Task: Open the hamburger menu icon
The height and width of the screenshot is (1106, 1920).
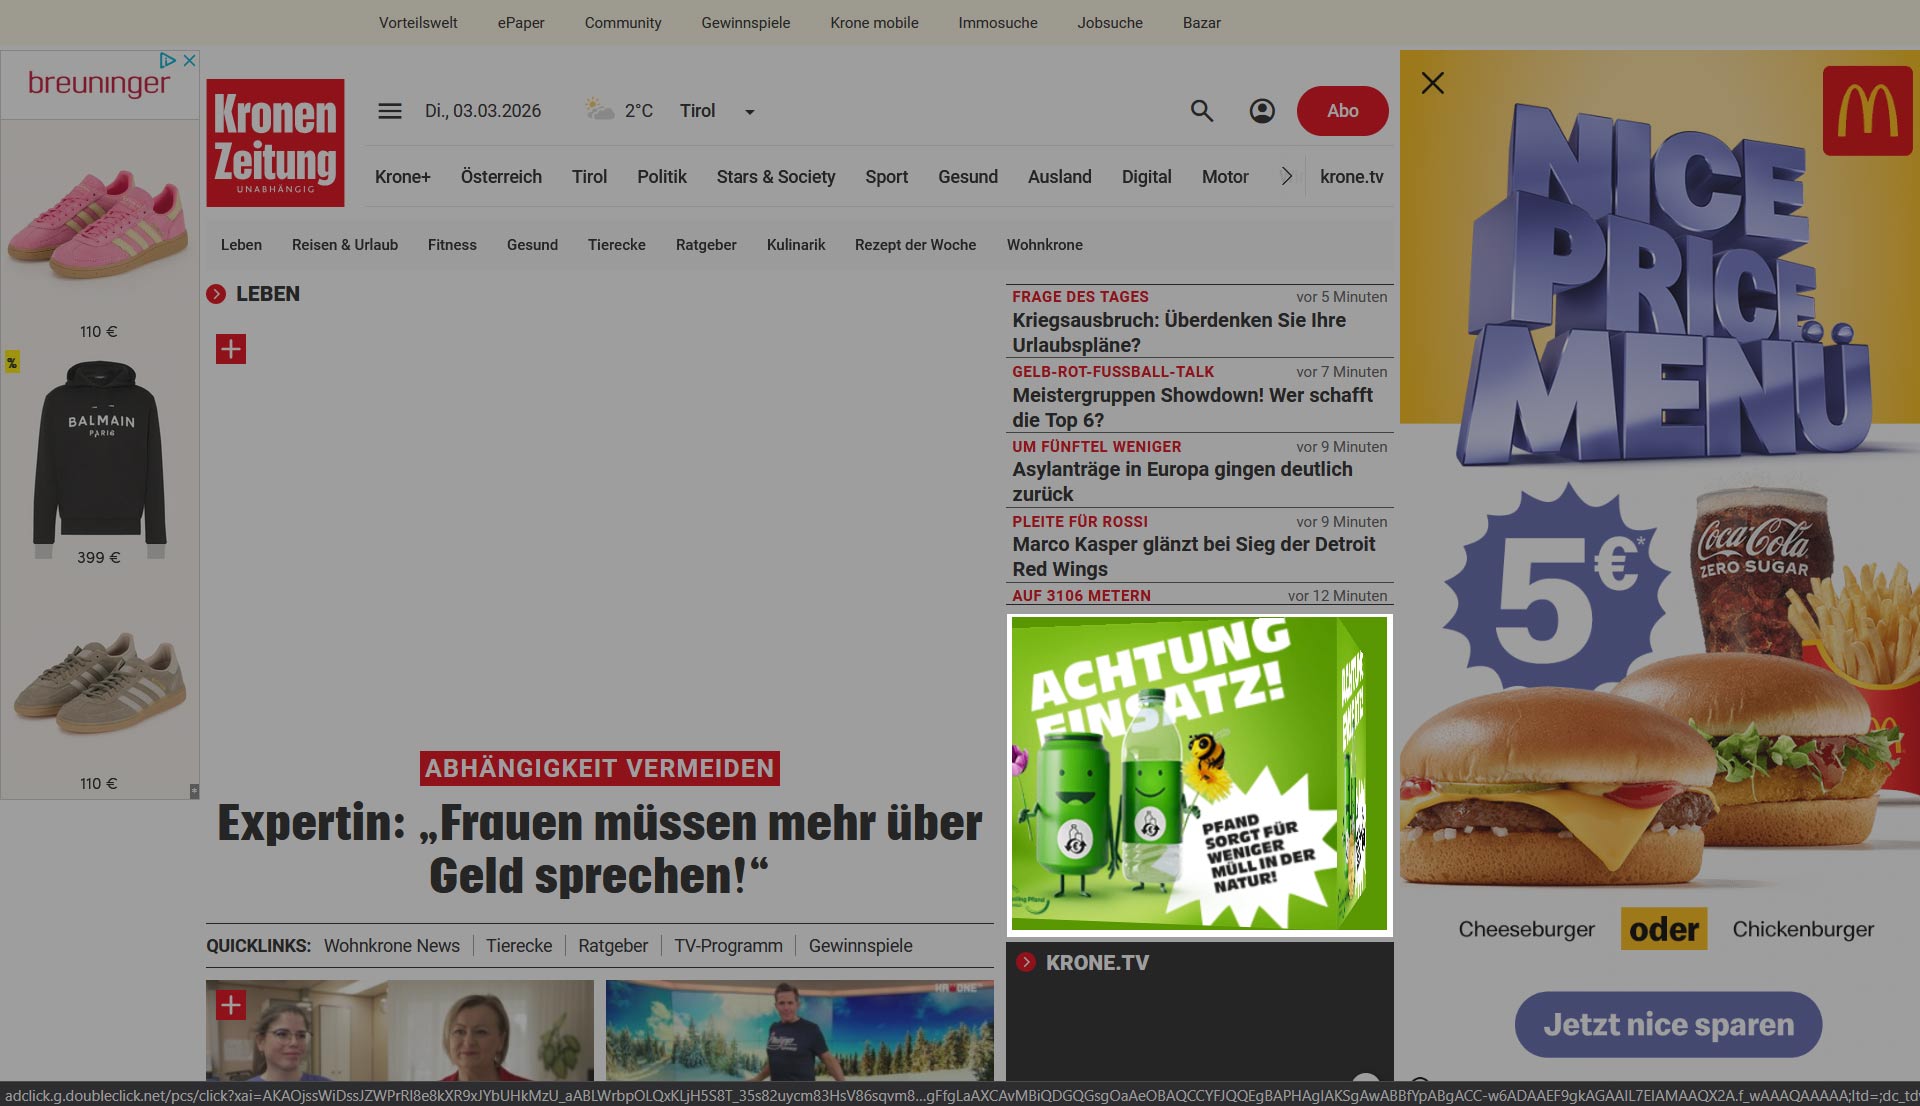Action: click(x=390, y=111)
